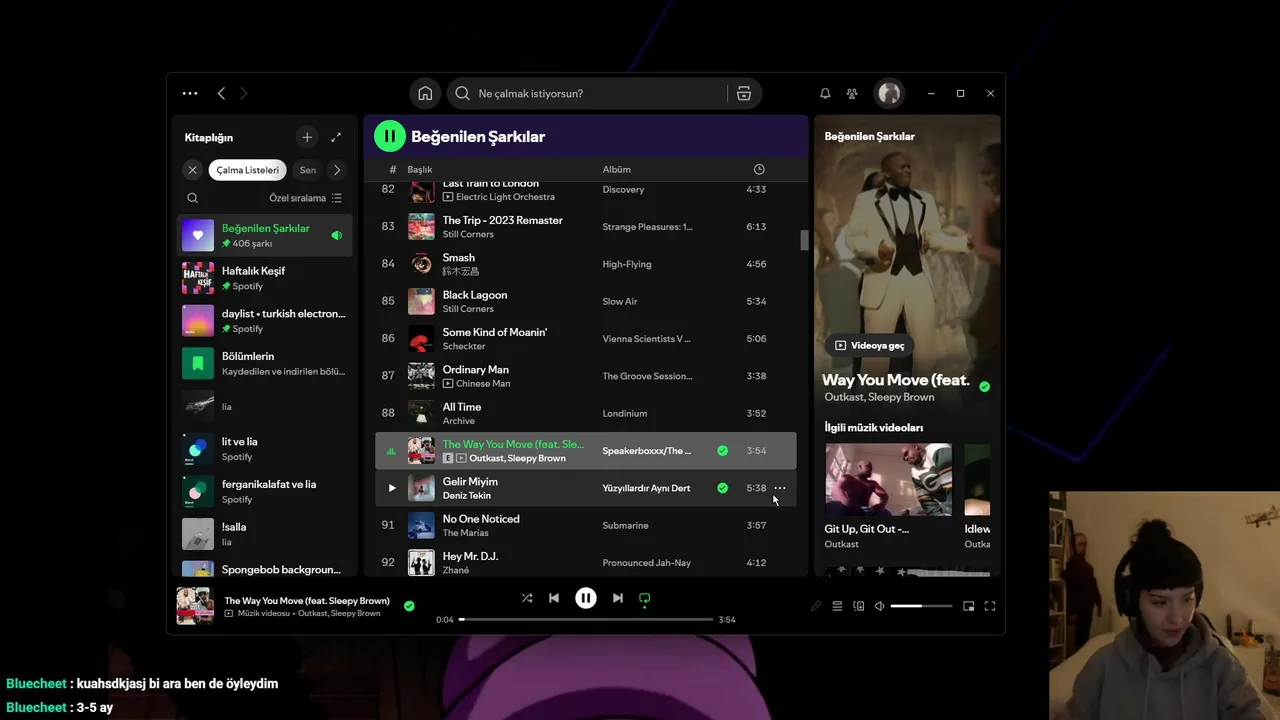Open the Özel sıralama sort dropdown
Screen dimensions: 1280x720
coord(305,198)
